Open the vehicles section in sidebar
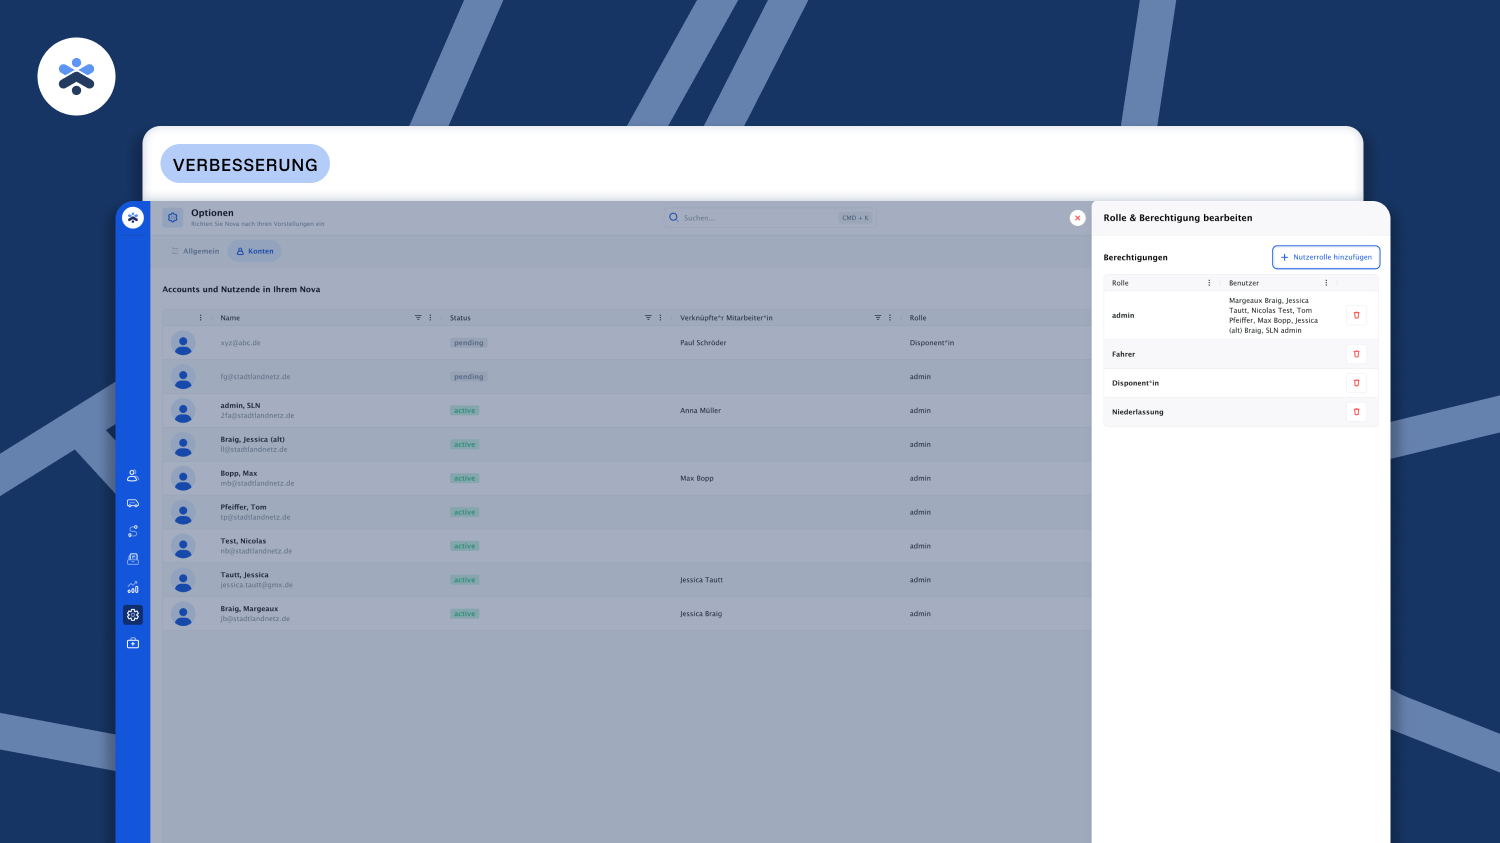This screenshot has height=843, width=1500. [133, 504]
